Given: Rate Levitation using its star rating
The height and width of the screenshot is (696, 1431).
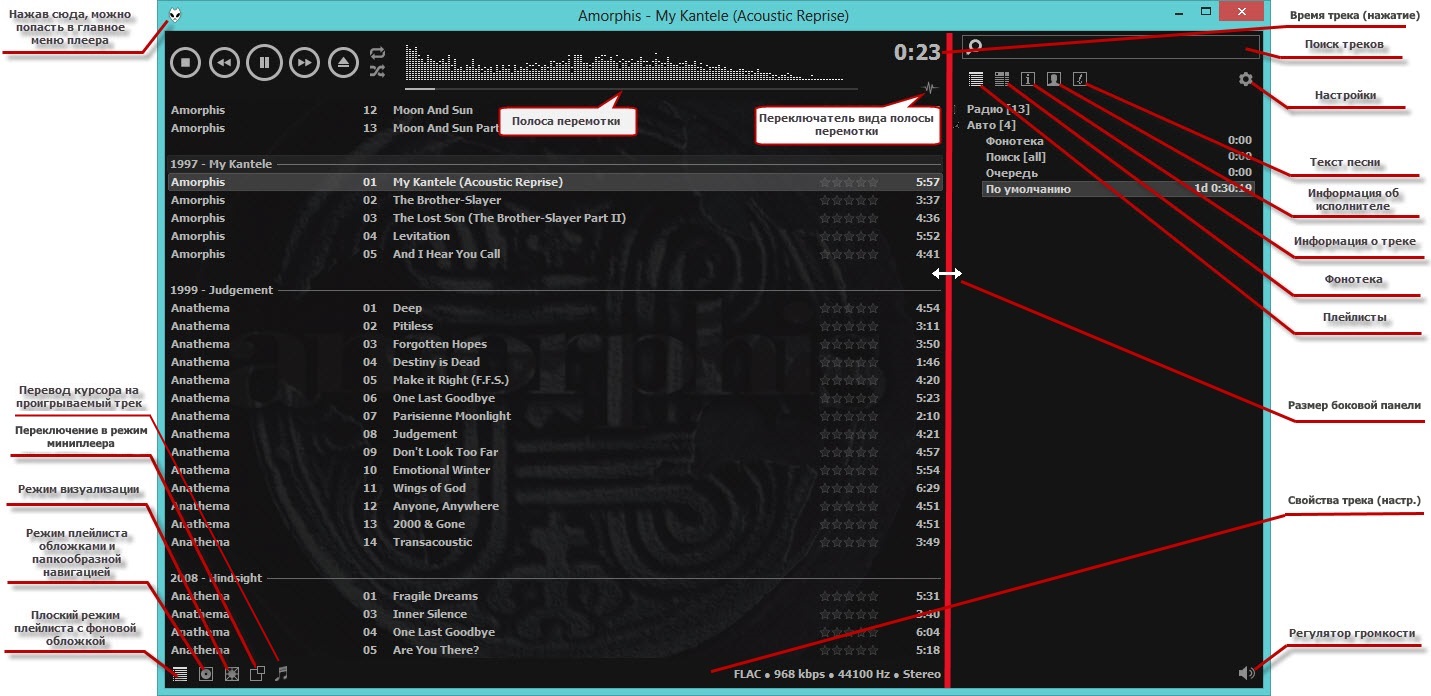Looking at the screenshot, I should click(x=849, y=236).
